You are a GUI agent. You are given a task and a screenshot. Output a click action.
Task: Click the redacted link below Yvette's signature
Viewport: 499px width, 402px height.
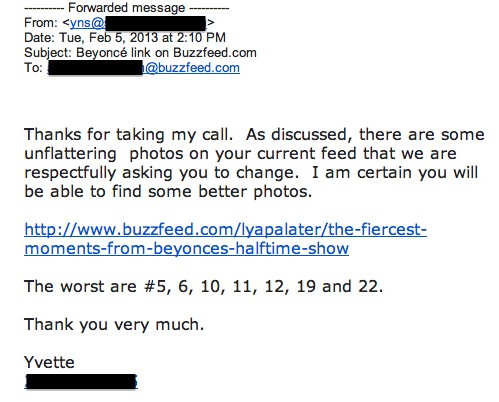click(x=81, y=382)
